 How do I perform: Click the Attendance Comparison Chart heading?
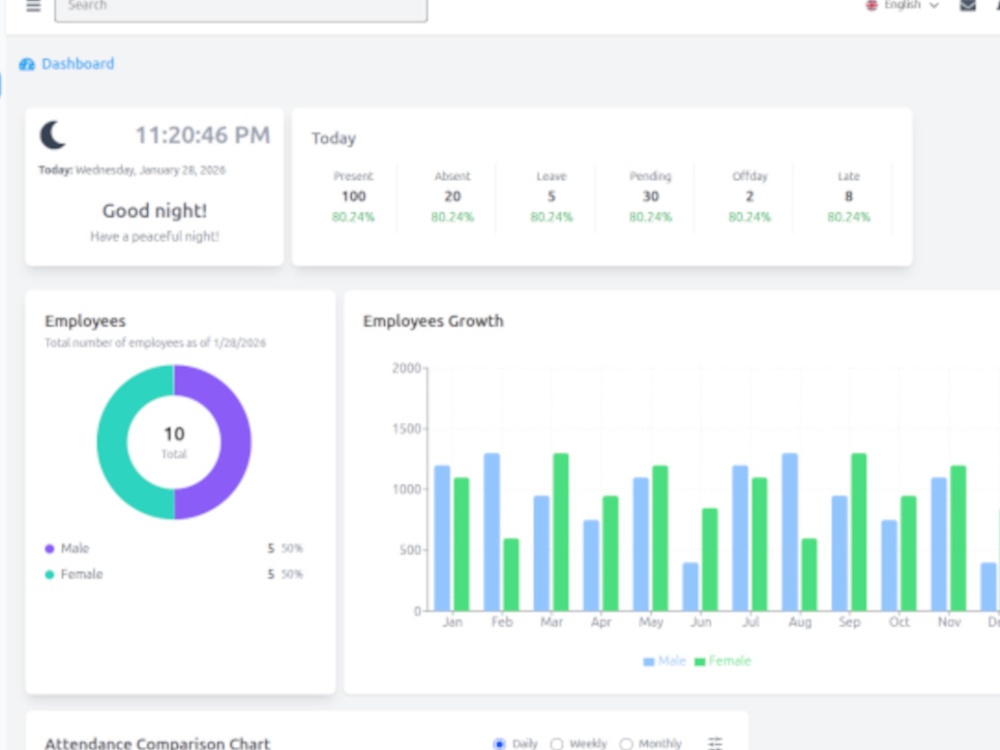(158, 744)
